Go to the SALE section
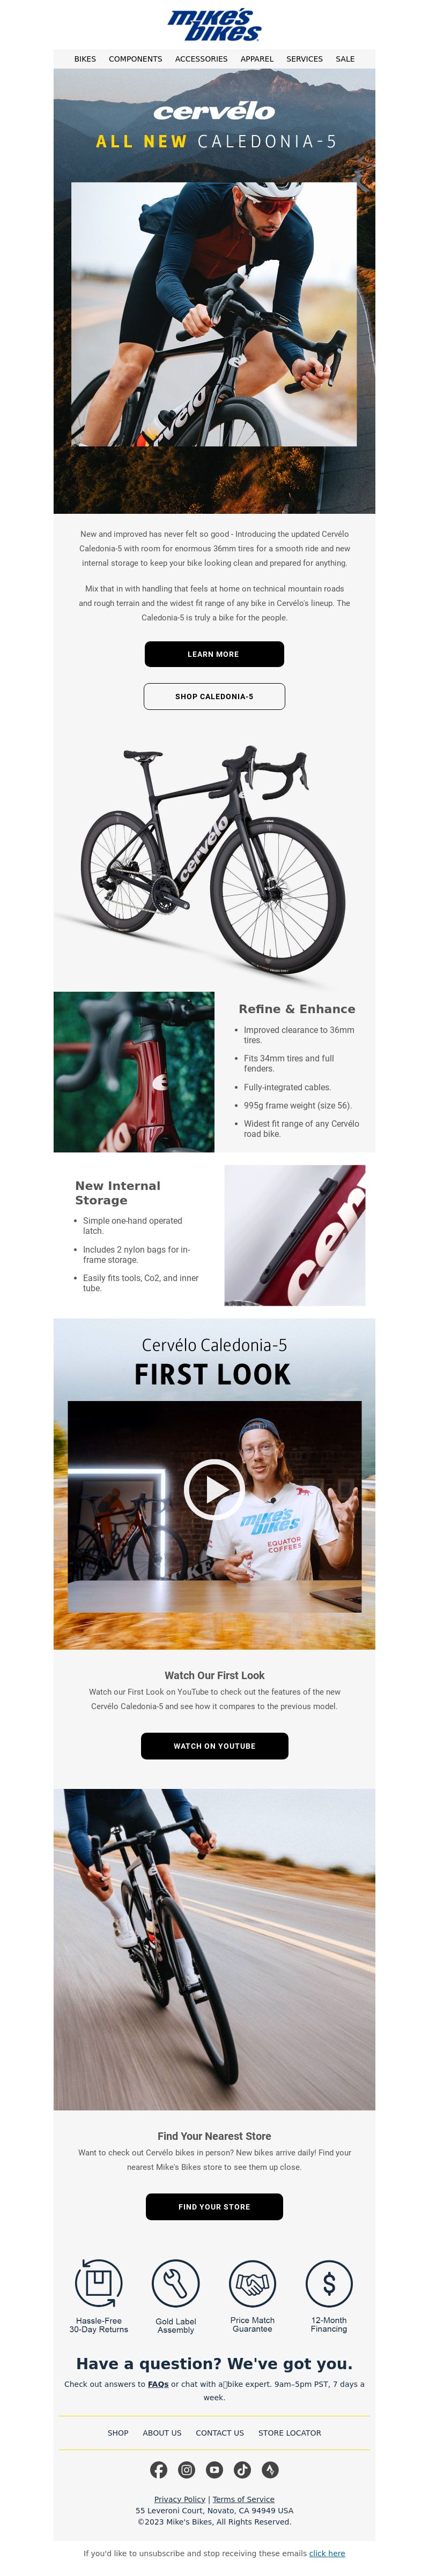Image resolution: width=429 pixels, height=2576 pixels. [345, 59]
